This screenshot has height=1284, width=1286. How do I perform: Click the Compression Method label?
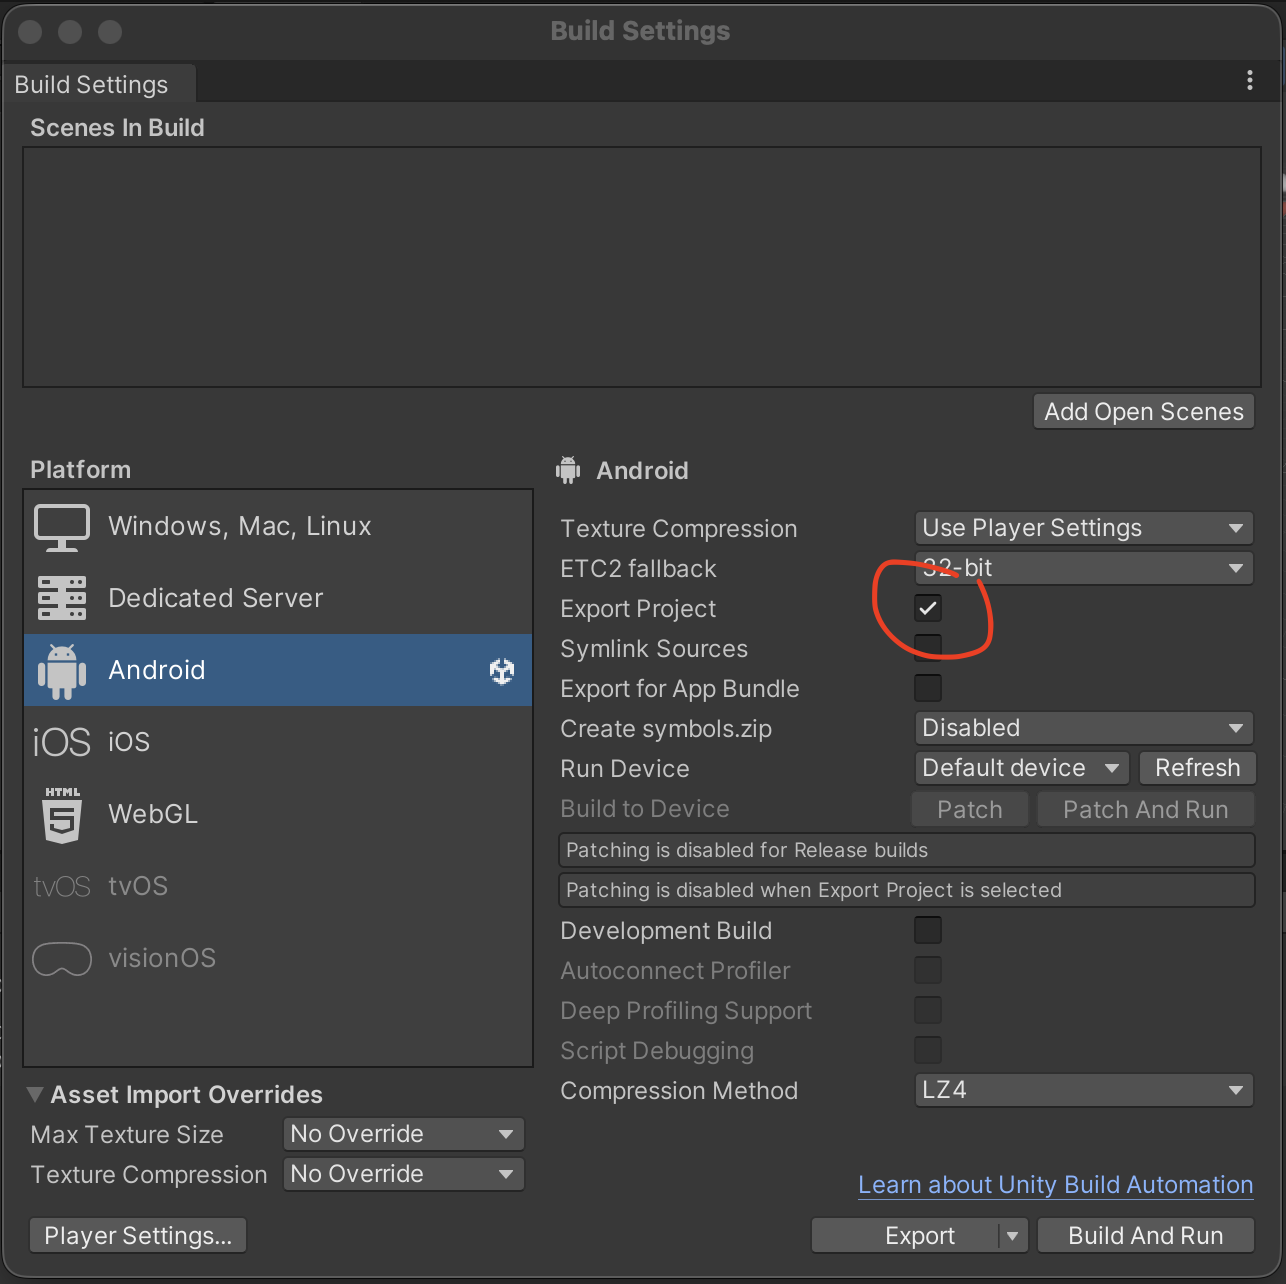tap(679, 1091)
